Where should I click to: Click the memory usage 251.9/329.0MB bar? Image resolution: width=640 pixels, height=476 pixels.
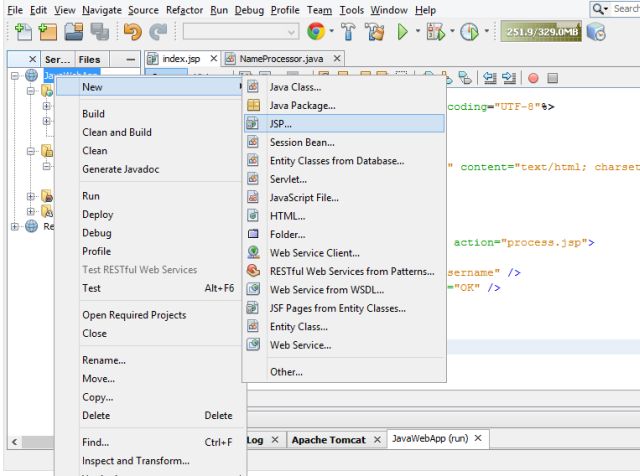tap(541, 31)
